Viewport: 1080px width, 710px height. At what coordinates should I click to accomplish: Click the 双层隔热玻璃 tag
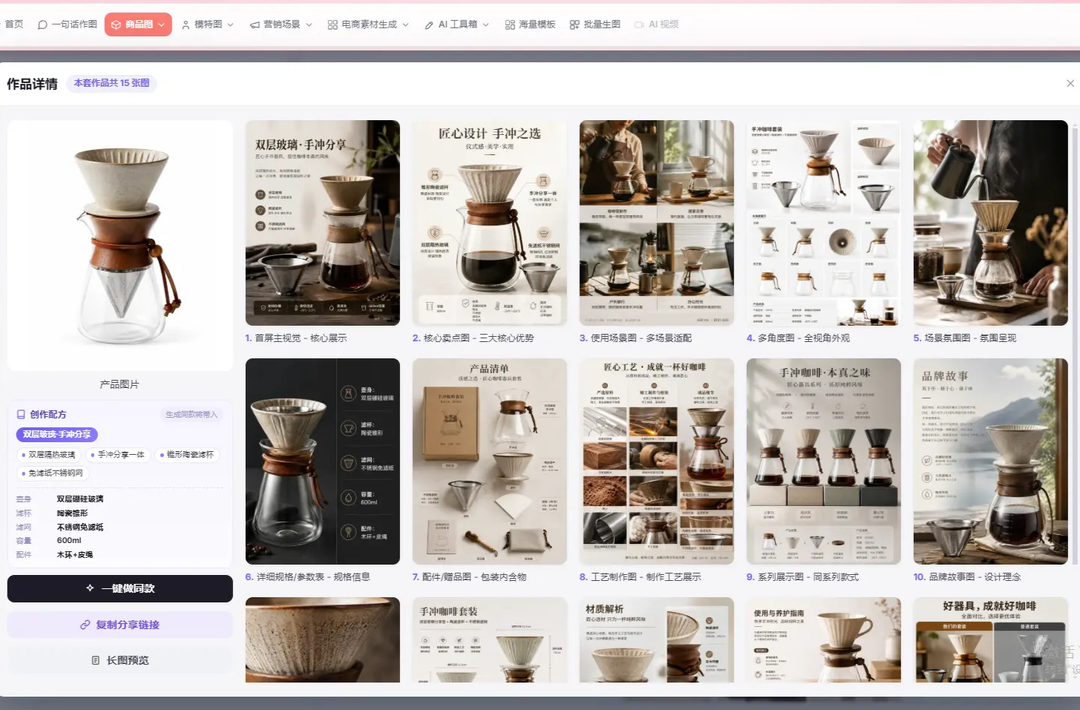coord(48,455)
